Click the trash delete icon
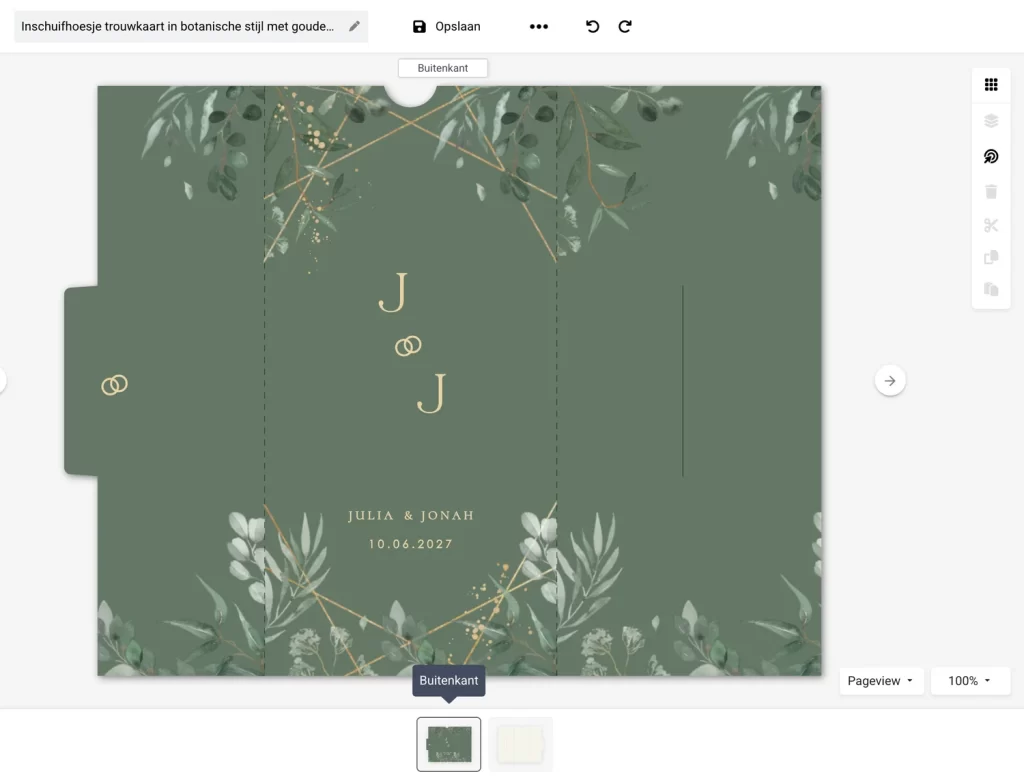The image size is (1024, 778). coord(991,192)
